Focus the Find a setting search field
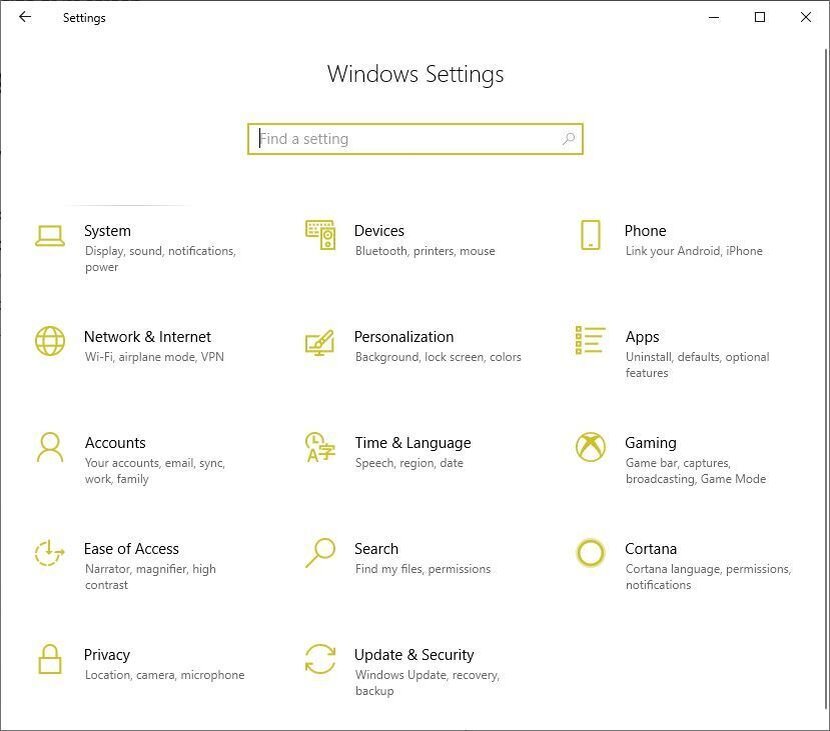 415,139
